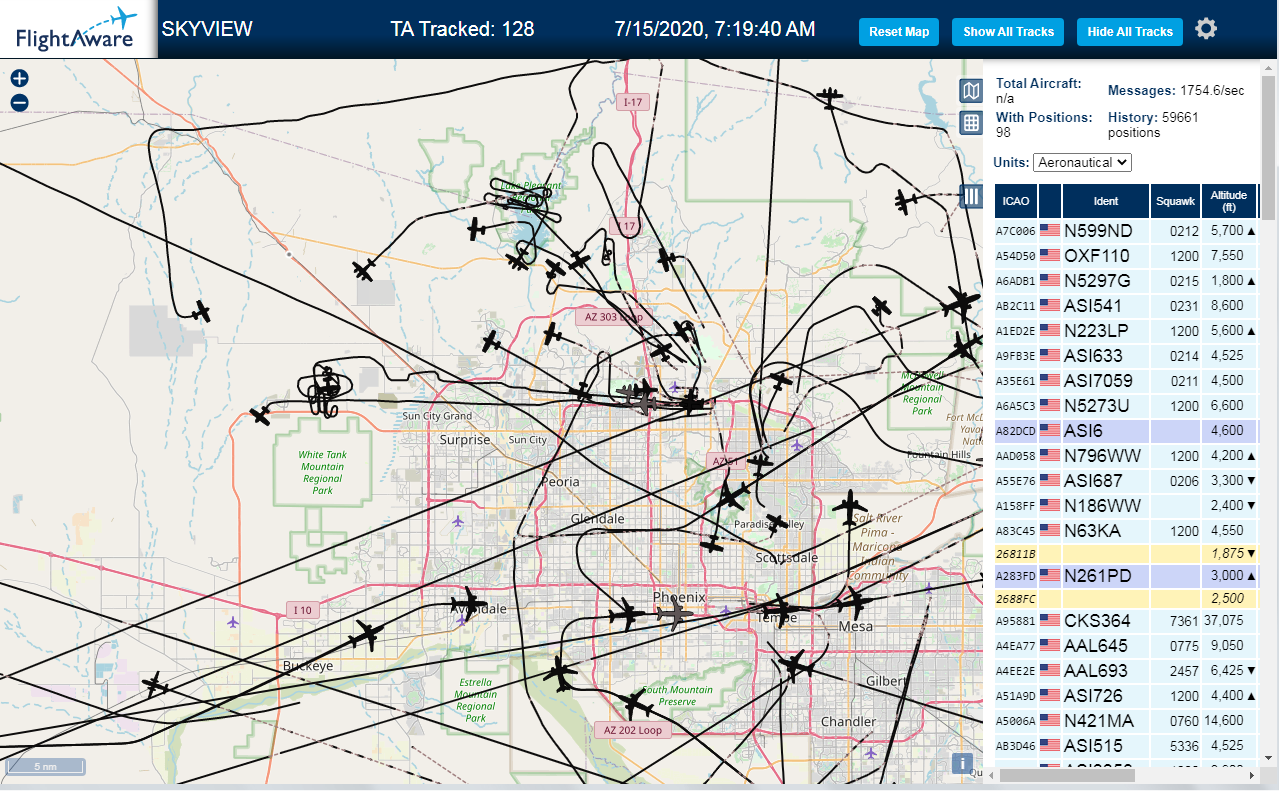Image resolution: width=1279 pixels, height=791 pixels.
Task: Select the highlighted ASI6 row
Action: click(x=1127, y=431)
